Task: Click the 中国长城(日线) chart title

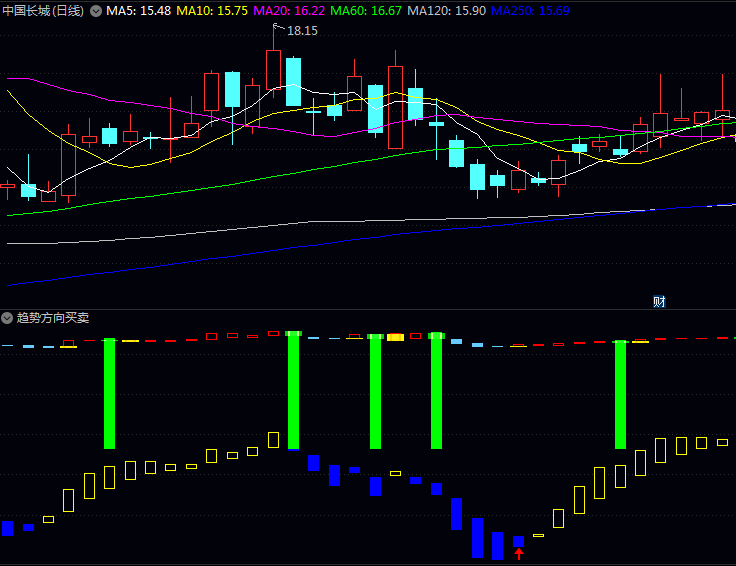Action: [x=43, y=11]
